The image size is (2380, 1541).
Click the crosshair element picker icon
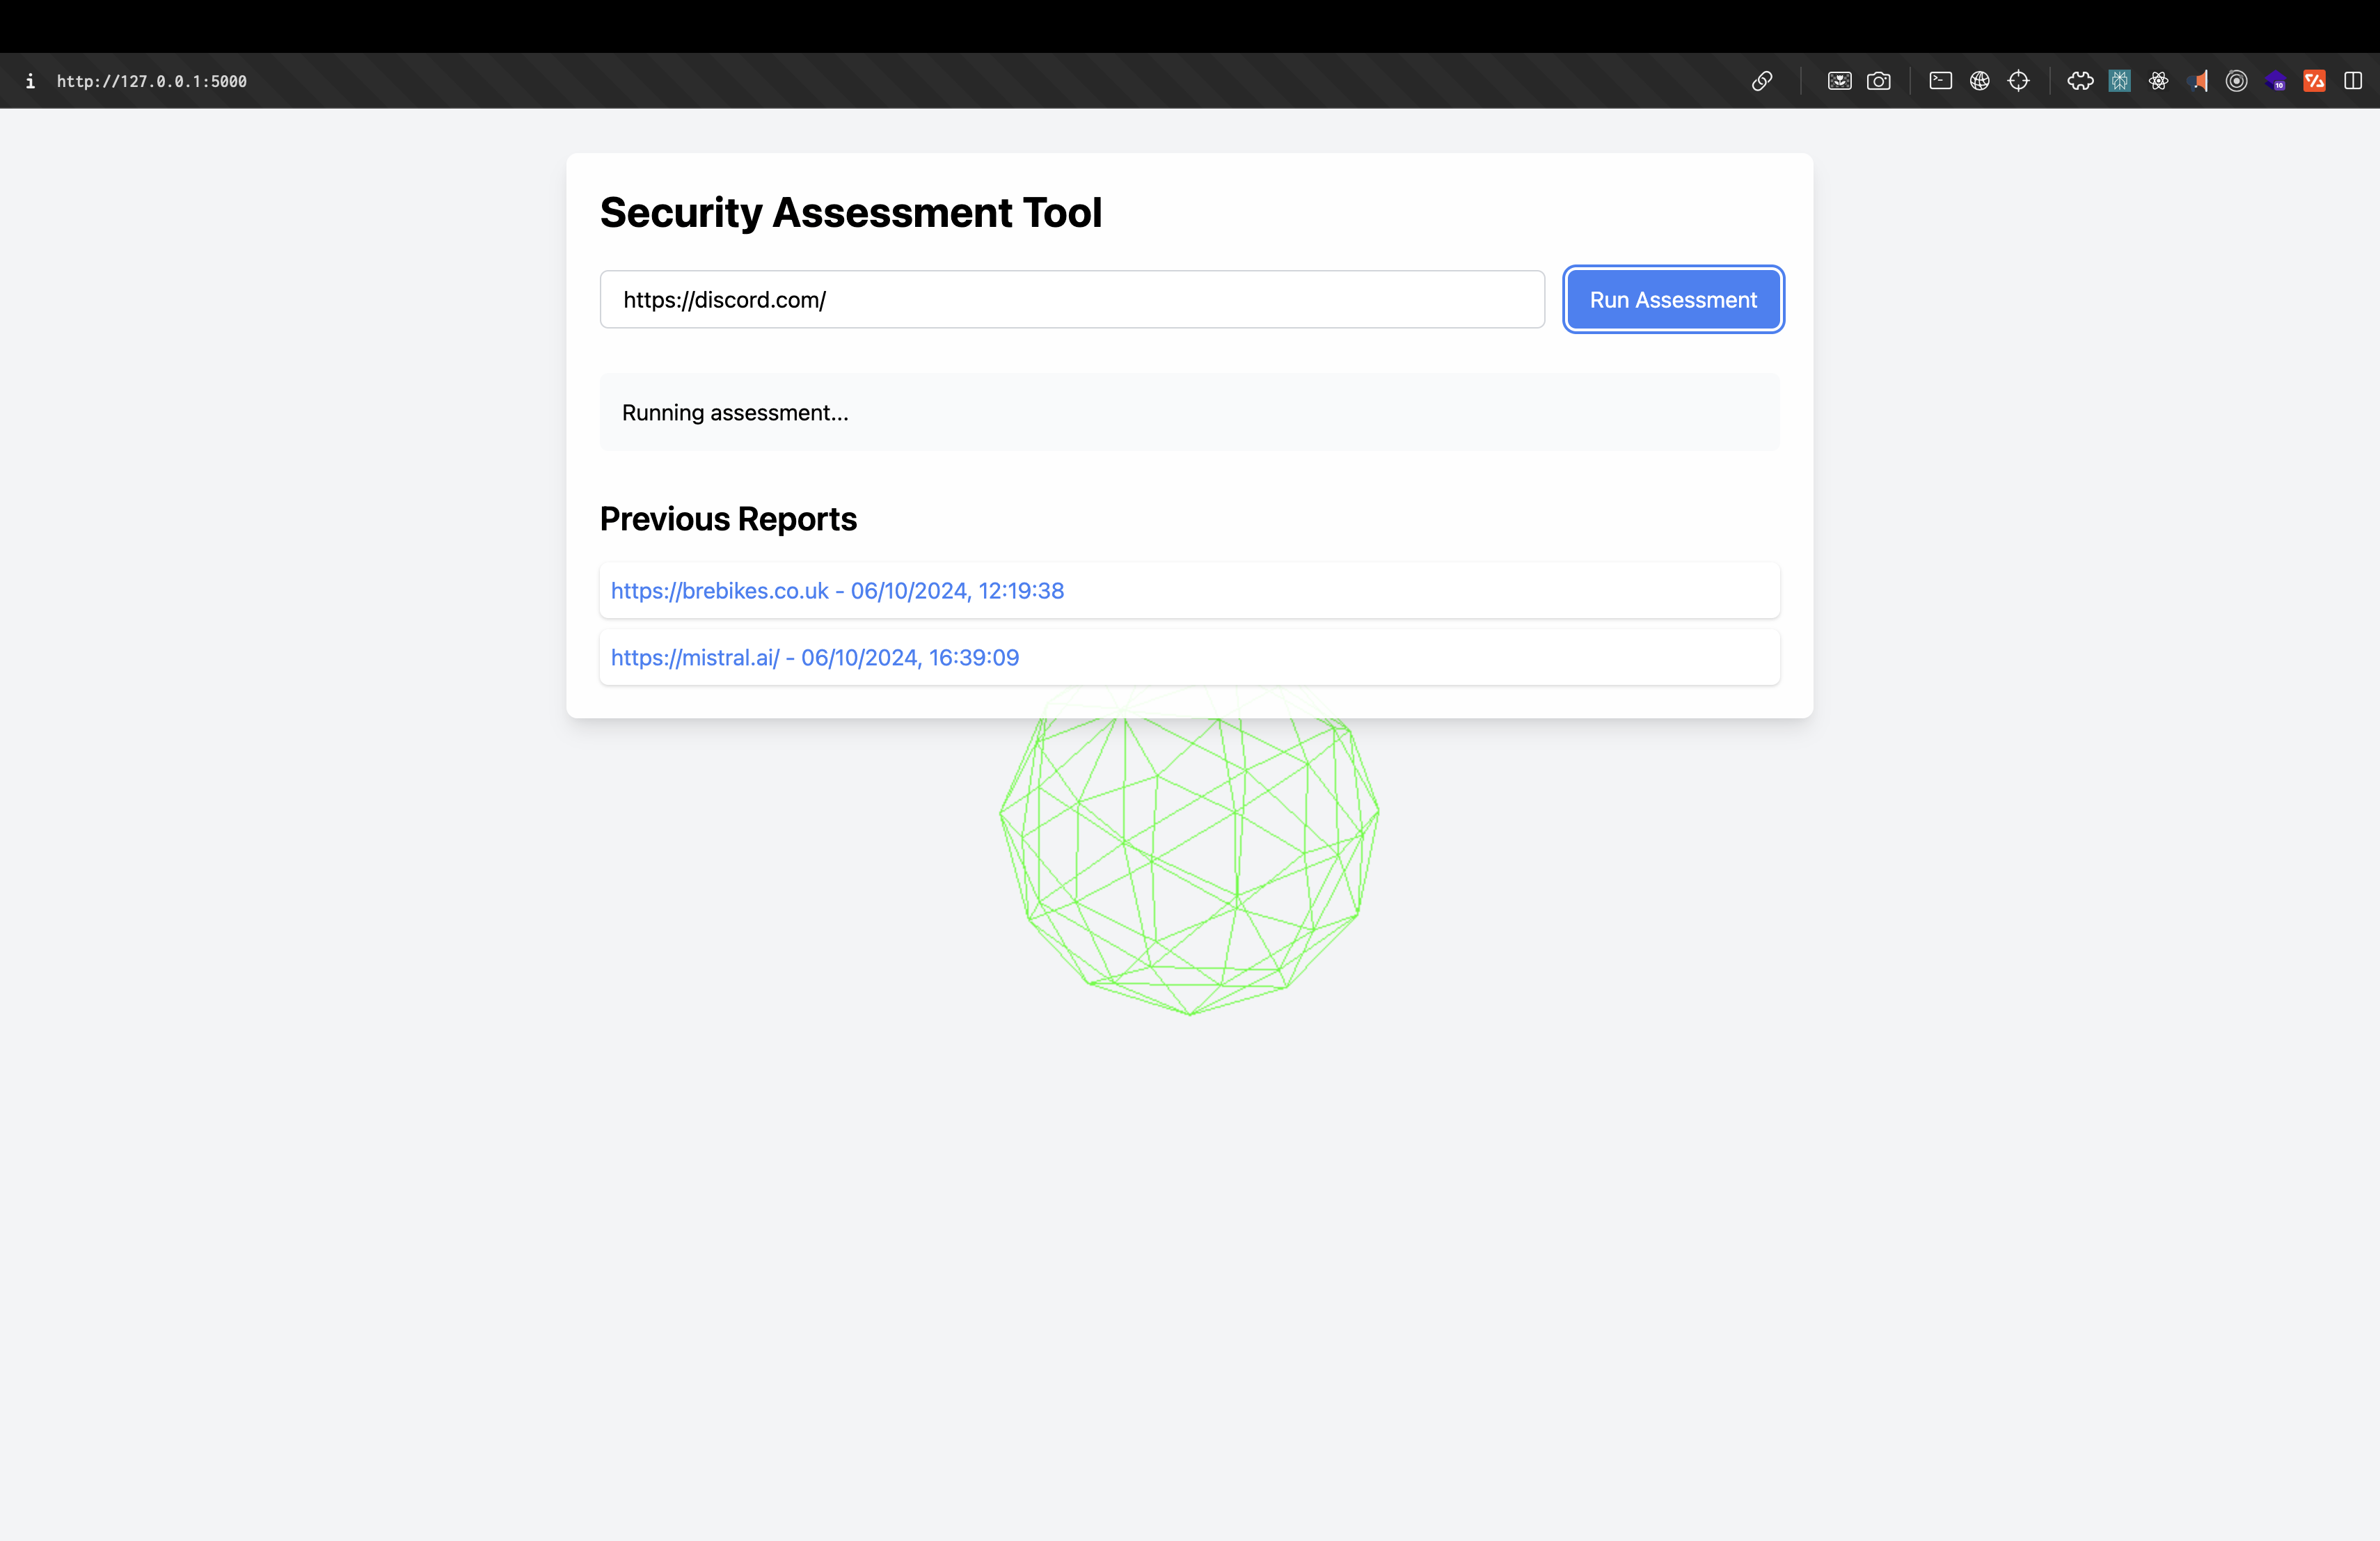[x=2018, y=81]
